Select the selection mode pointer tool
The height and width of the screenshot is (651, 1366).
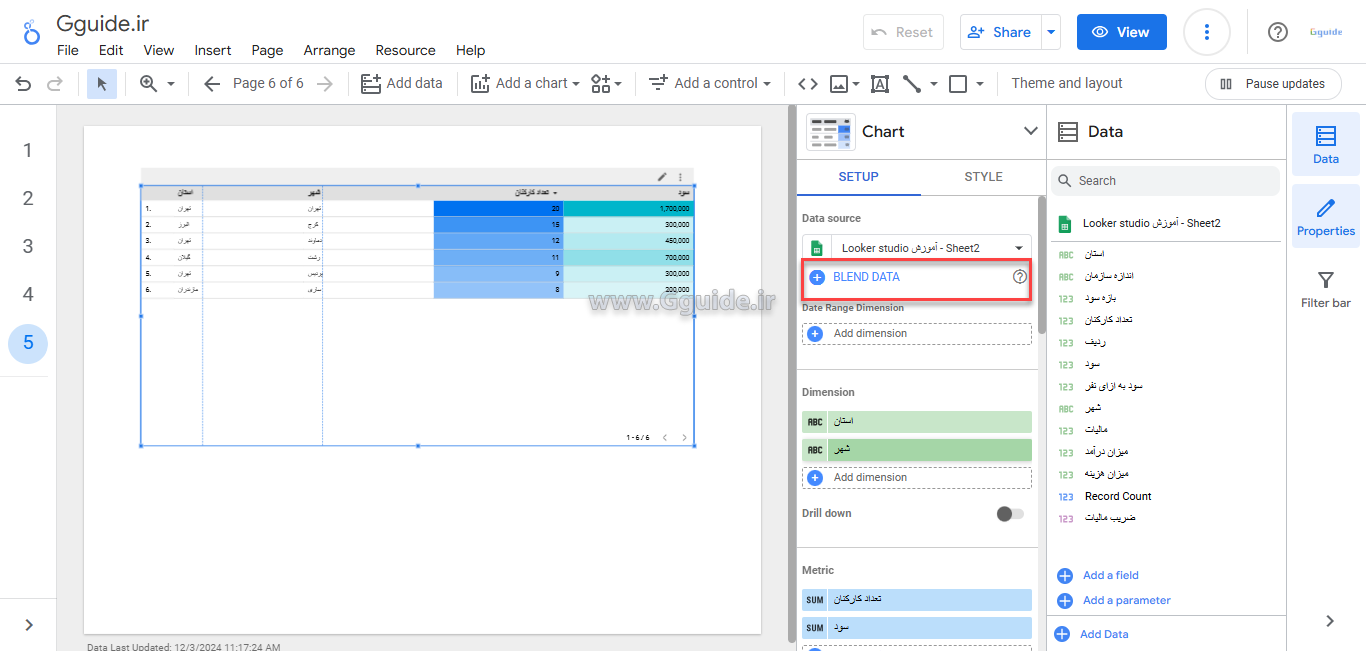102,84
